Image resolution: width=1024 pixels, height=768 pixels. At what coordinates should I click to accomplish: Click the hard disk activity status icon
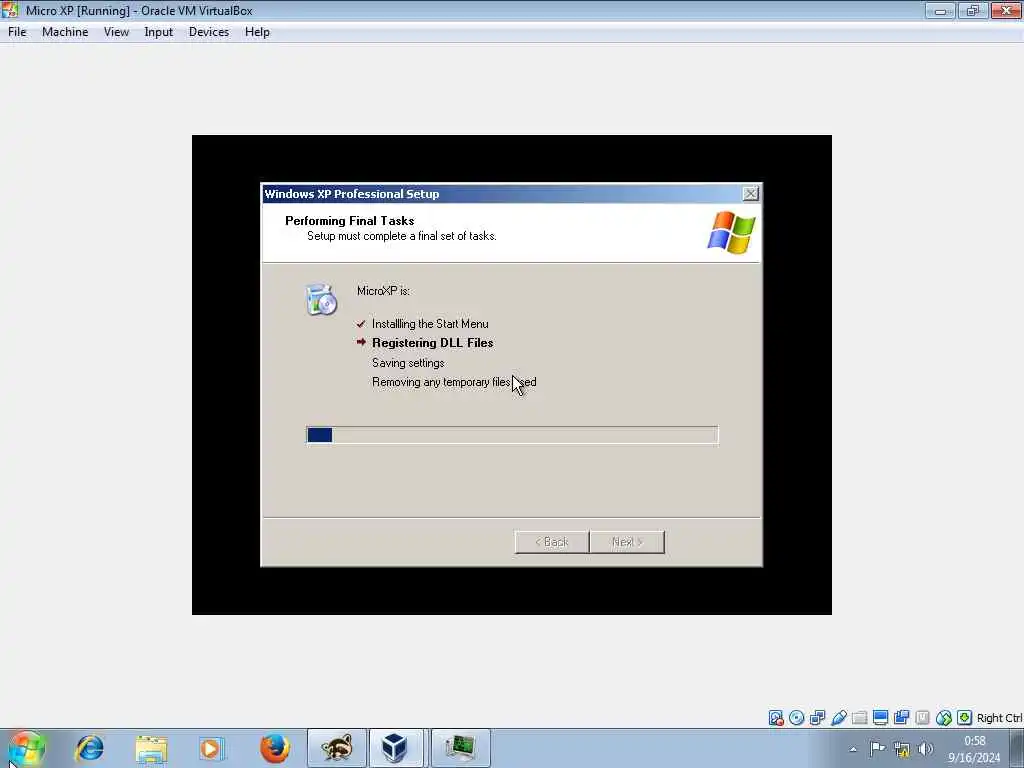click(775, 718)
